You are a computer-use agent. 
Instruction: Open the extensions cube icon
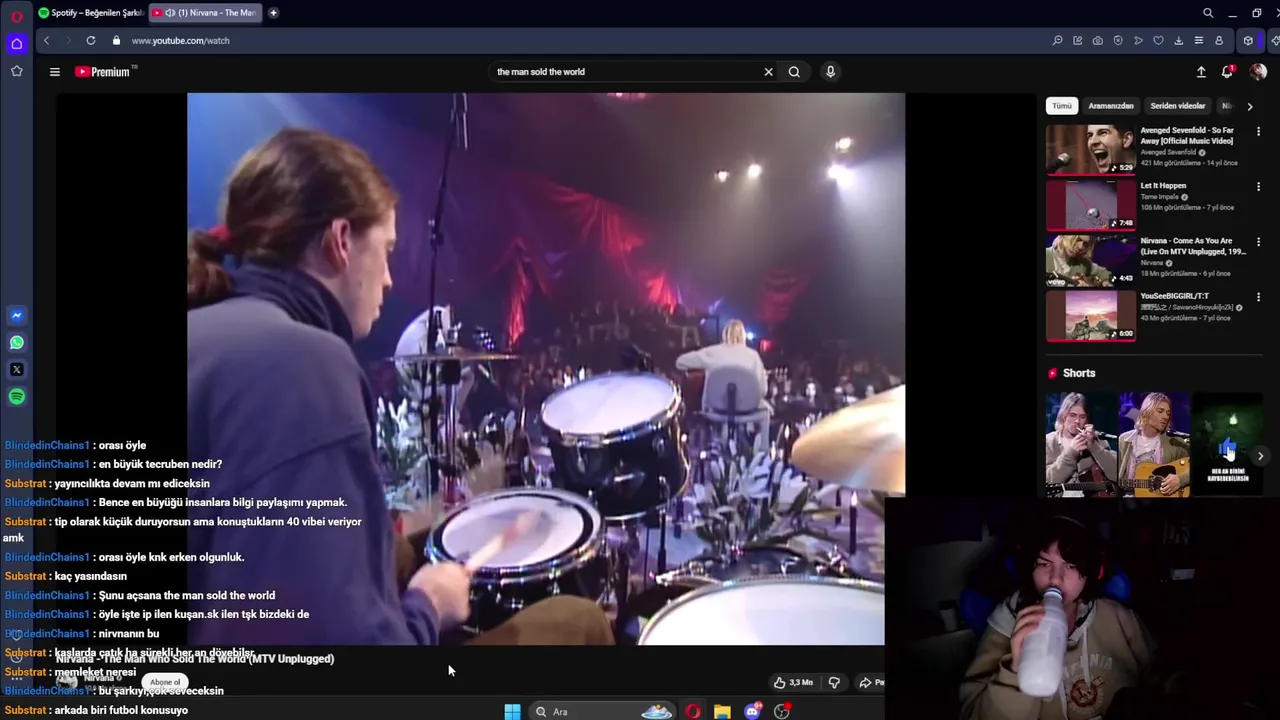tap(1248, 41)
